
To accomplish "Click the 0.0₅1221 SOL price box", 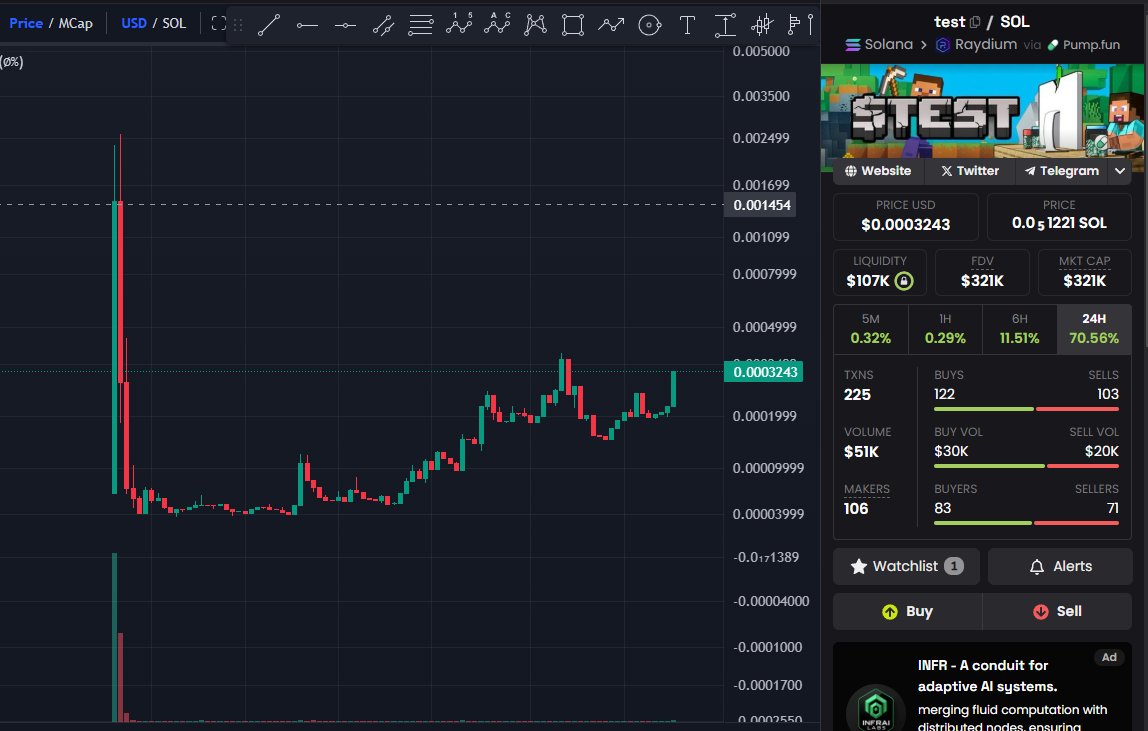I will (x=1059, y=216).
